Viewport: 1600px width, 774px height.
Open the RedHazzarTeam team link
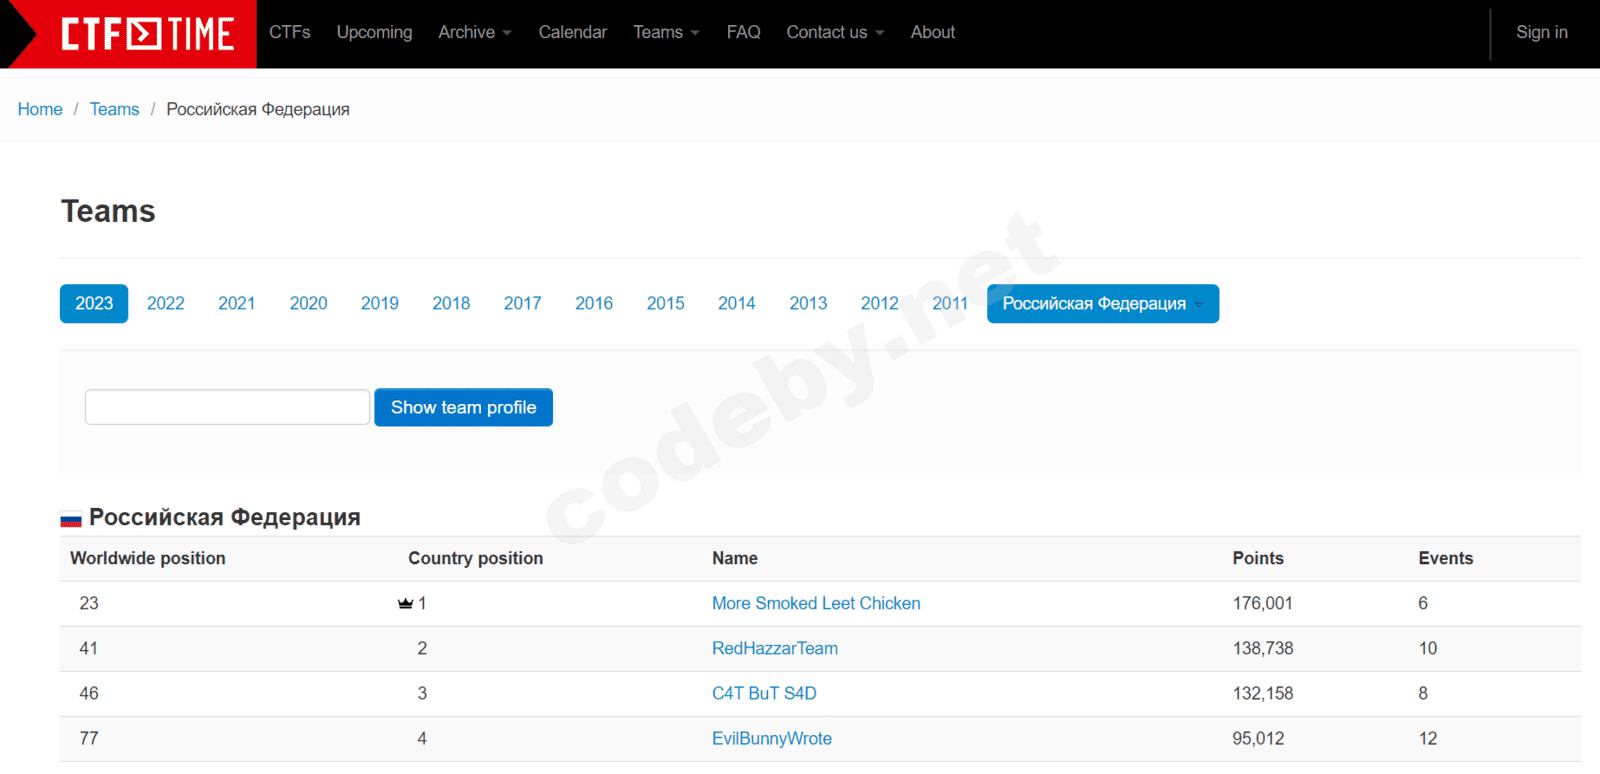pyautogui.click(x=774, y=649)
